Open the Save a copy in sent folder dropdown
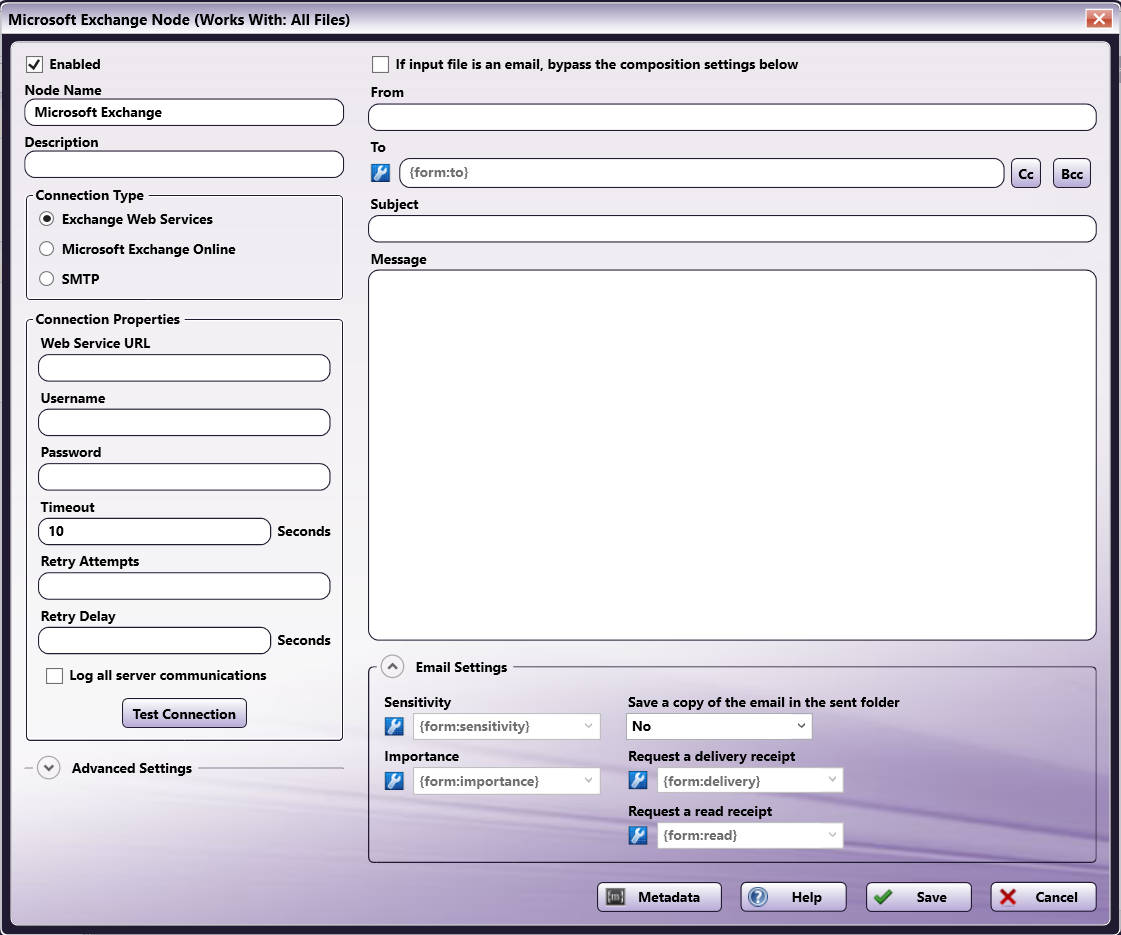Image resolution: width=1121 pixels, height=935 pixels. click(718, 726)
